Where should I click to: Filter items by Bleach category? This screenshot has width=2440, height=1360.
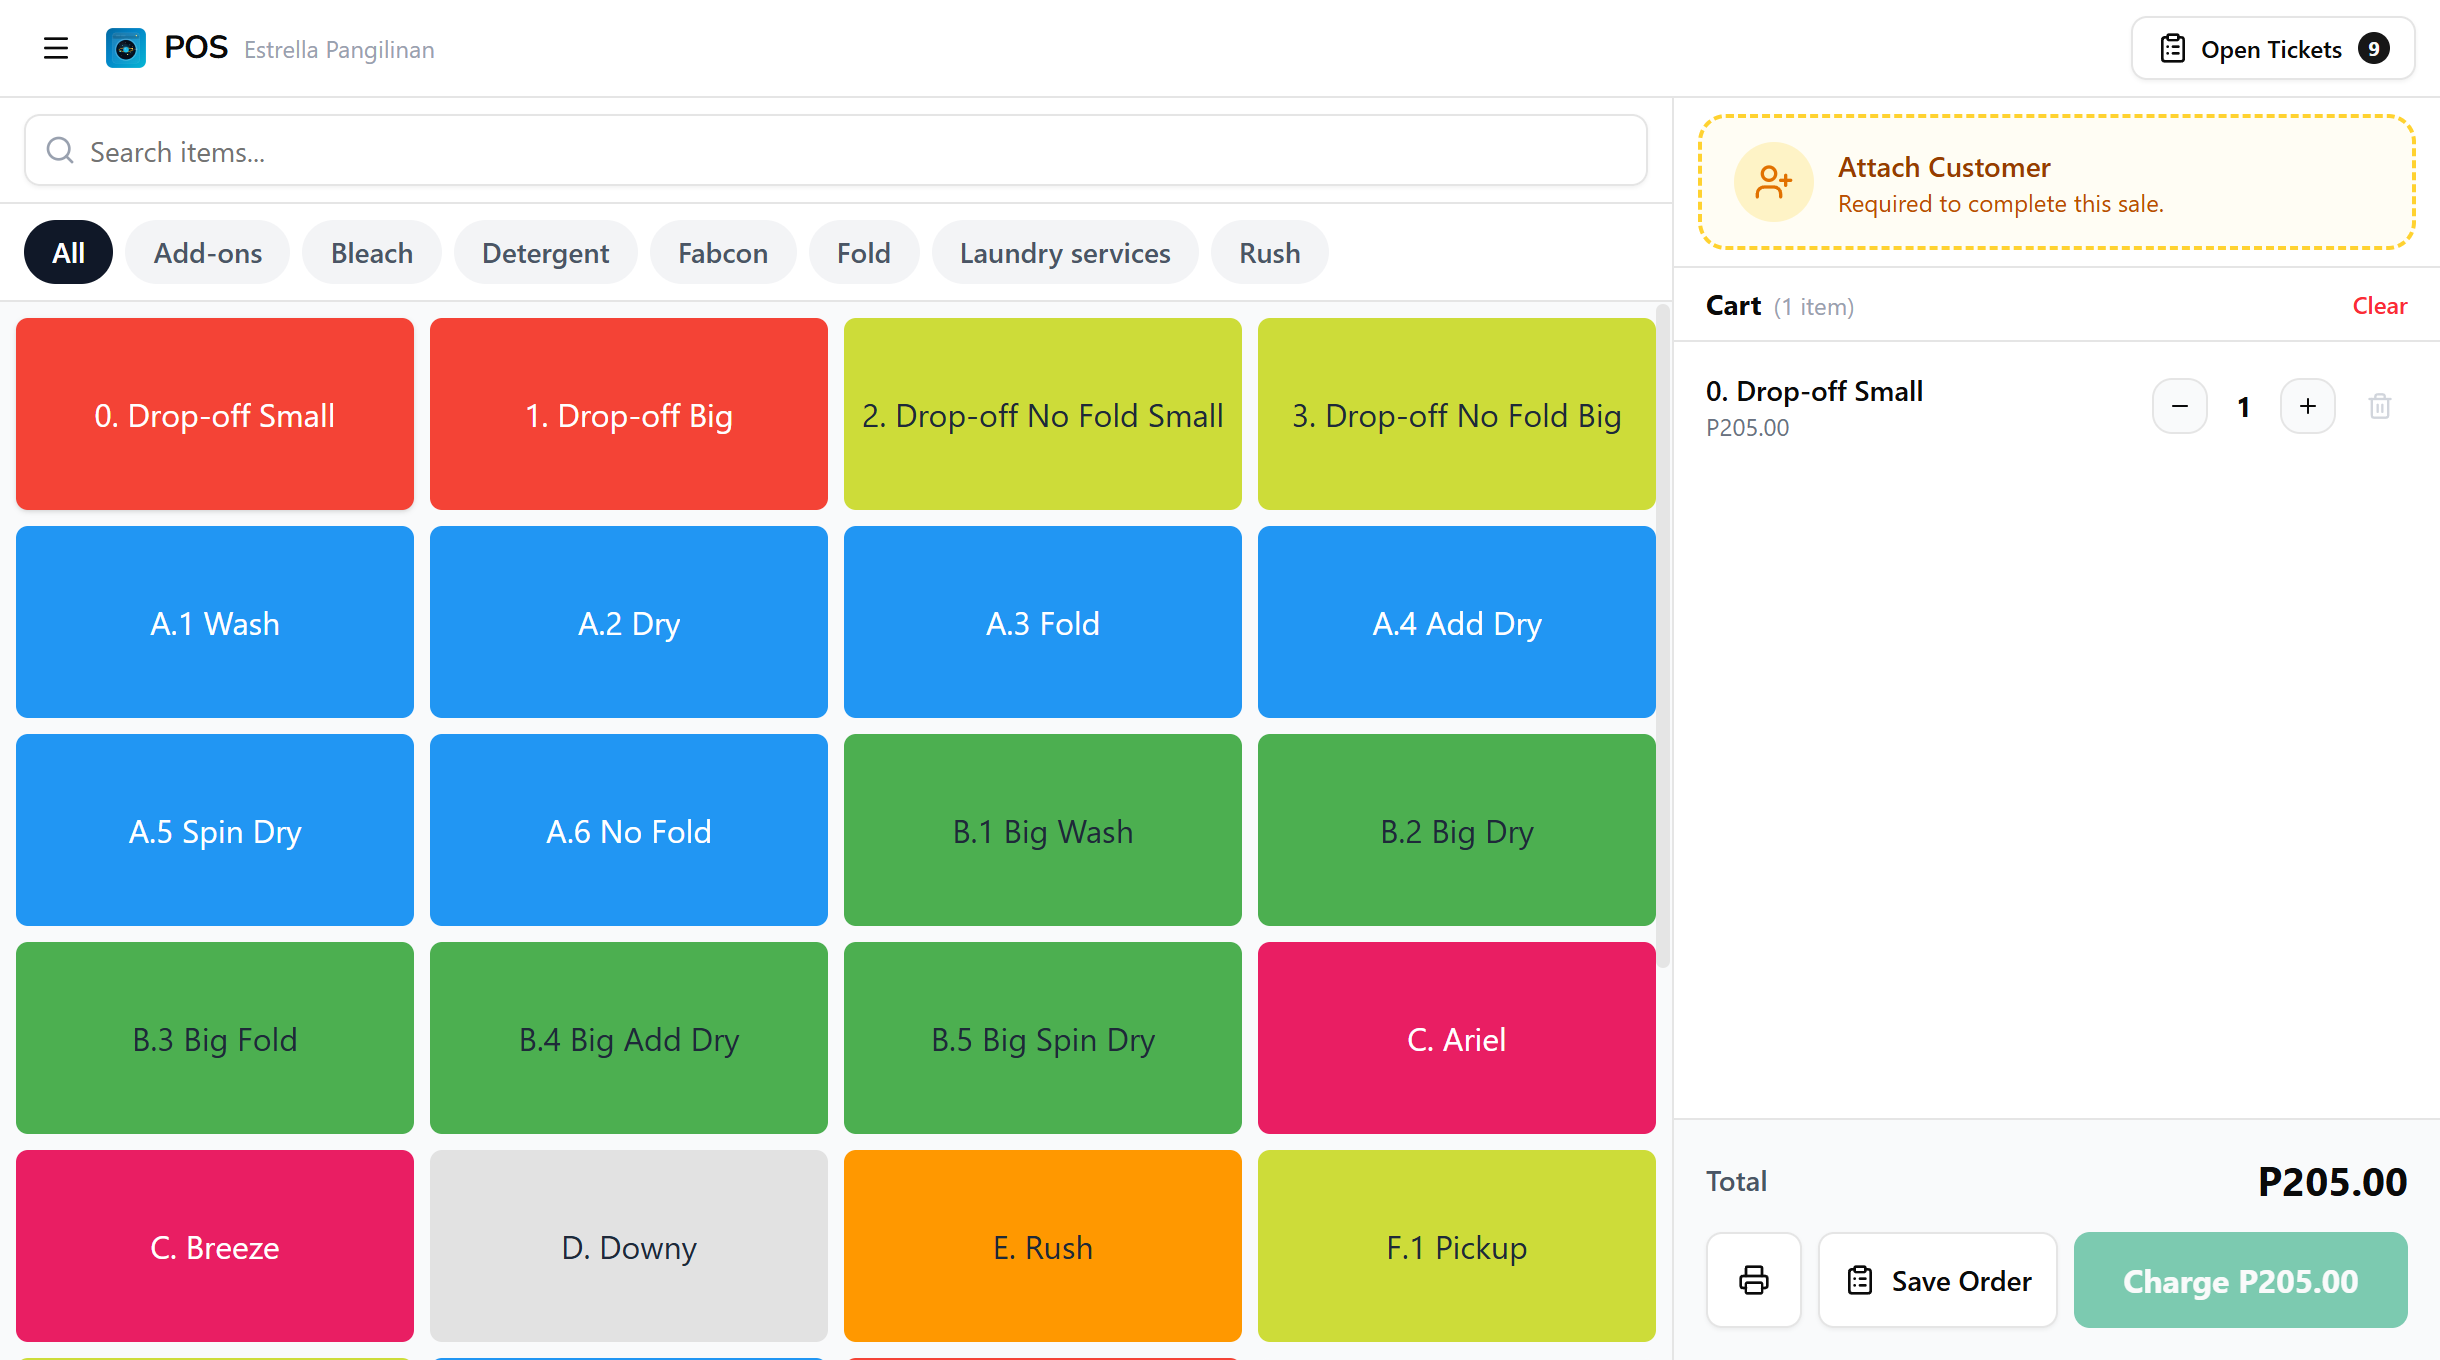pyautogui.click(x=372, y=253)
